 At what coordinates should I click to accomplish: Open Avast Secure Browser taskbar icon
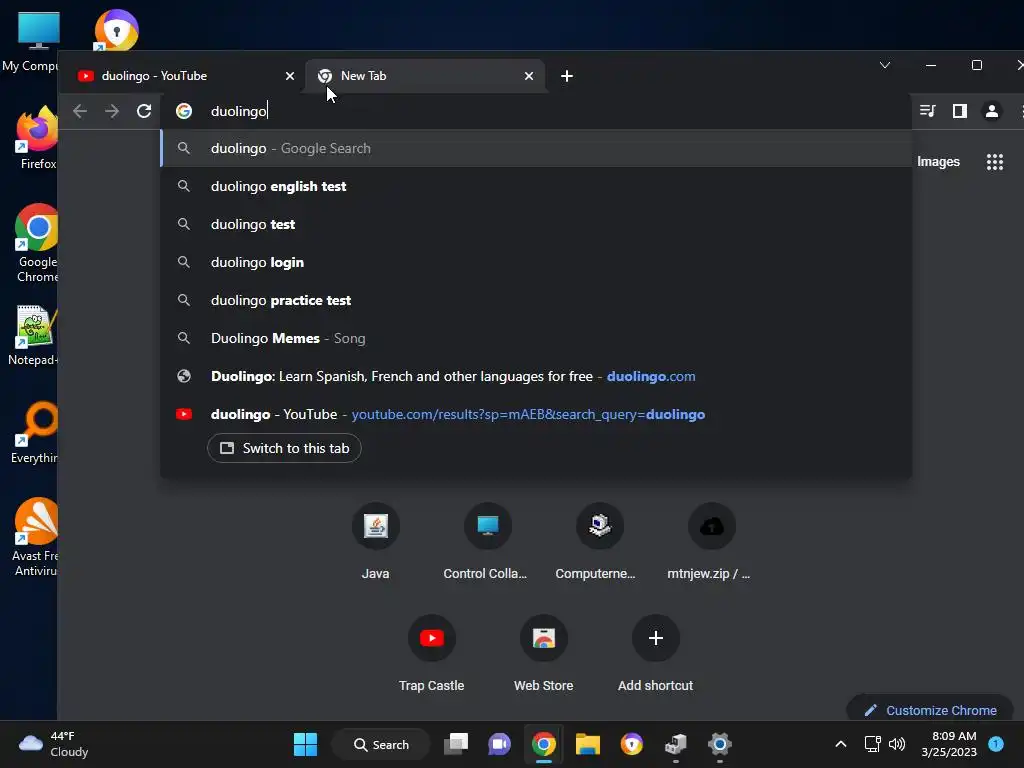pos(632,744)
